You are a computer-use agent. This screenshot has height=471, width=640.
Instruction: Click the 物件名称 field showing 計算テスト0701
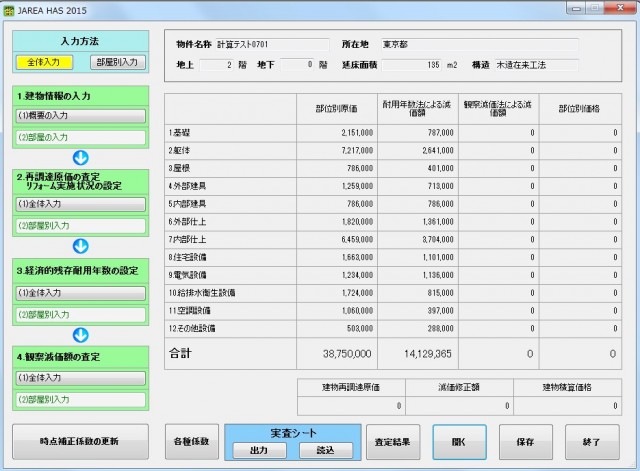click(272, 44)
